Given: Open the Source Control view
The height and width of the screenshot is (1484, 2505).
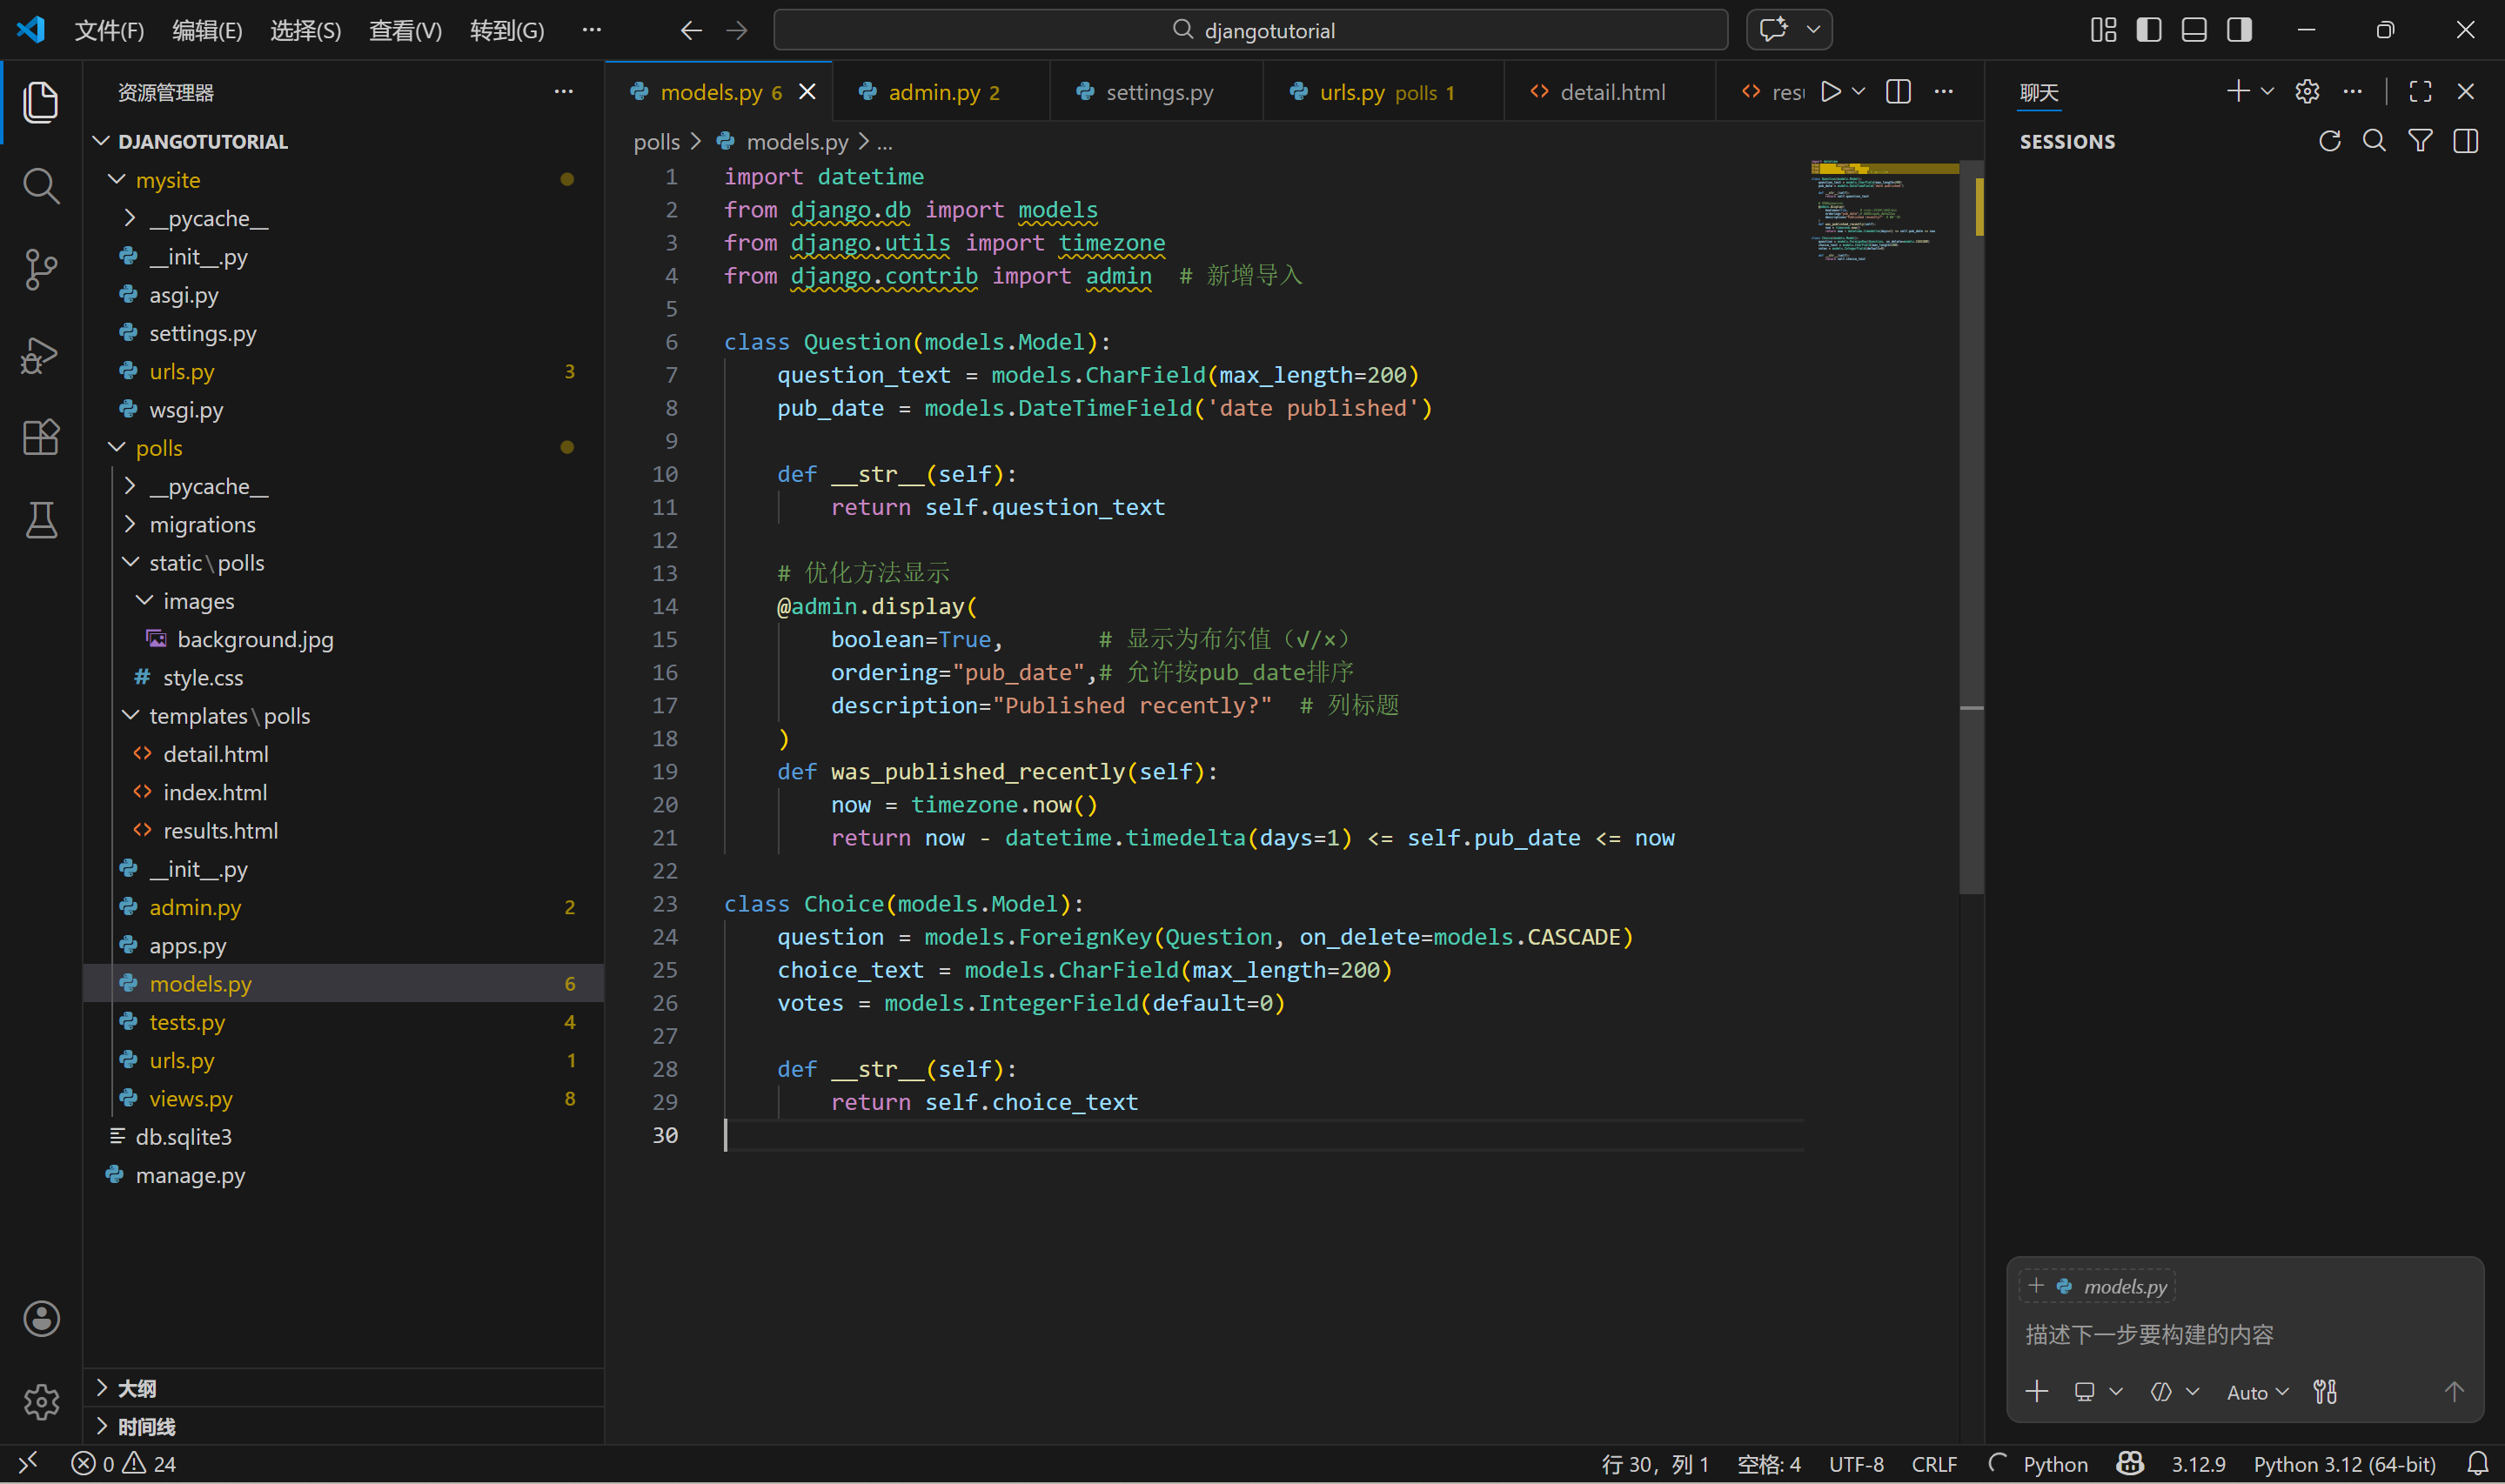Looking at the screenshot, I should [x=40, y=269].
